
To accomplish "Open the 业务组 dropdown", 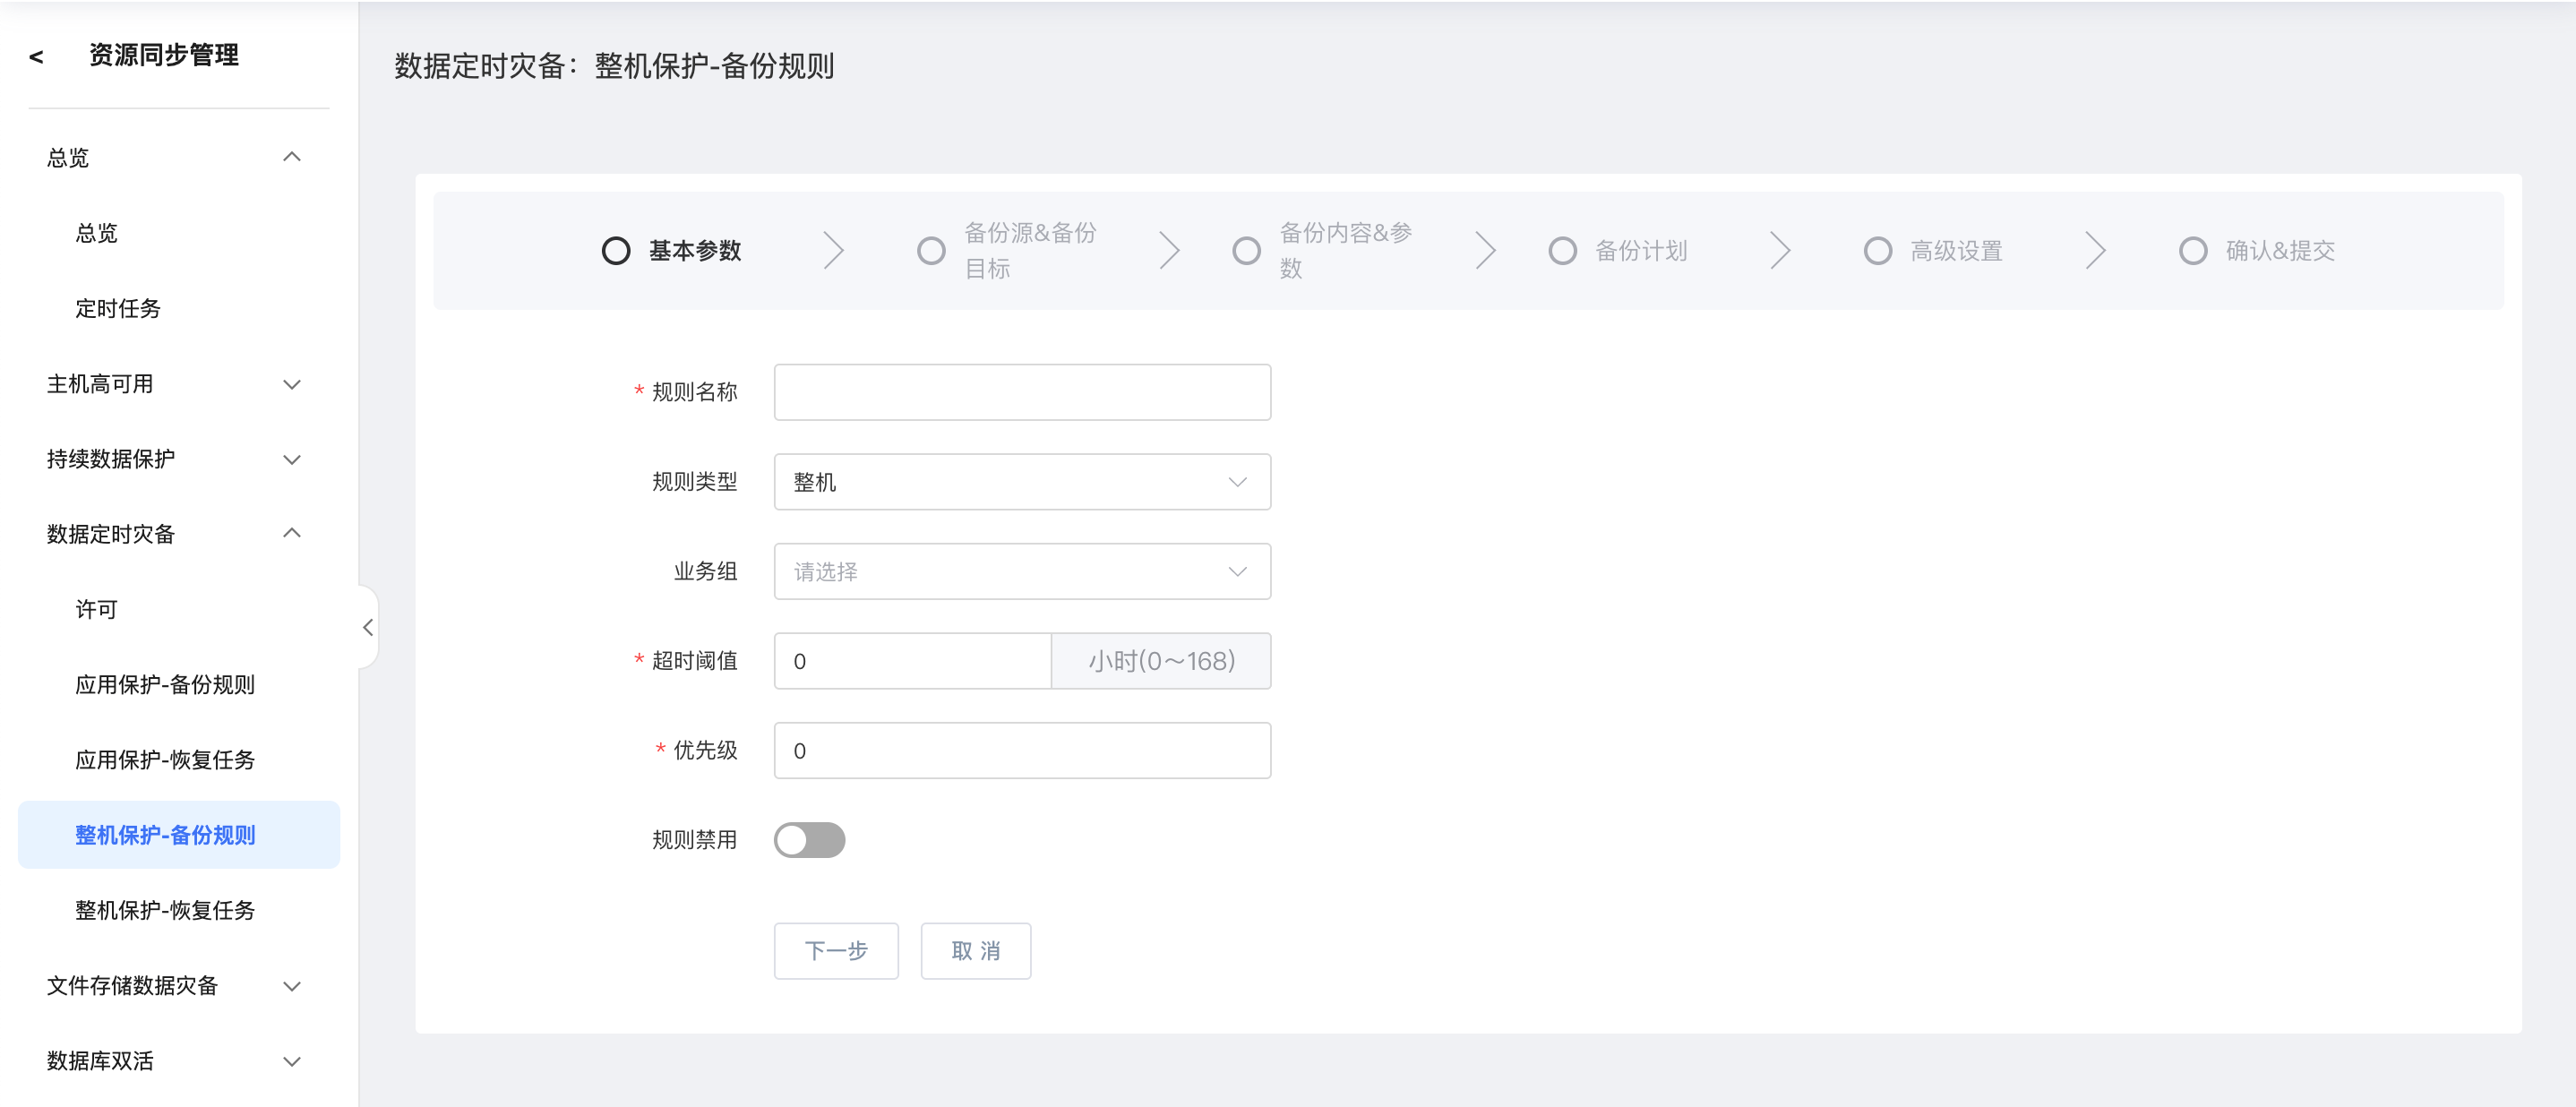I will tap(1021, 572).
